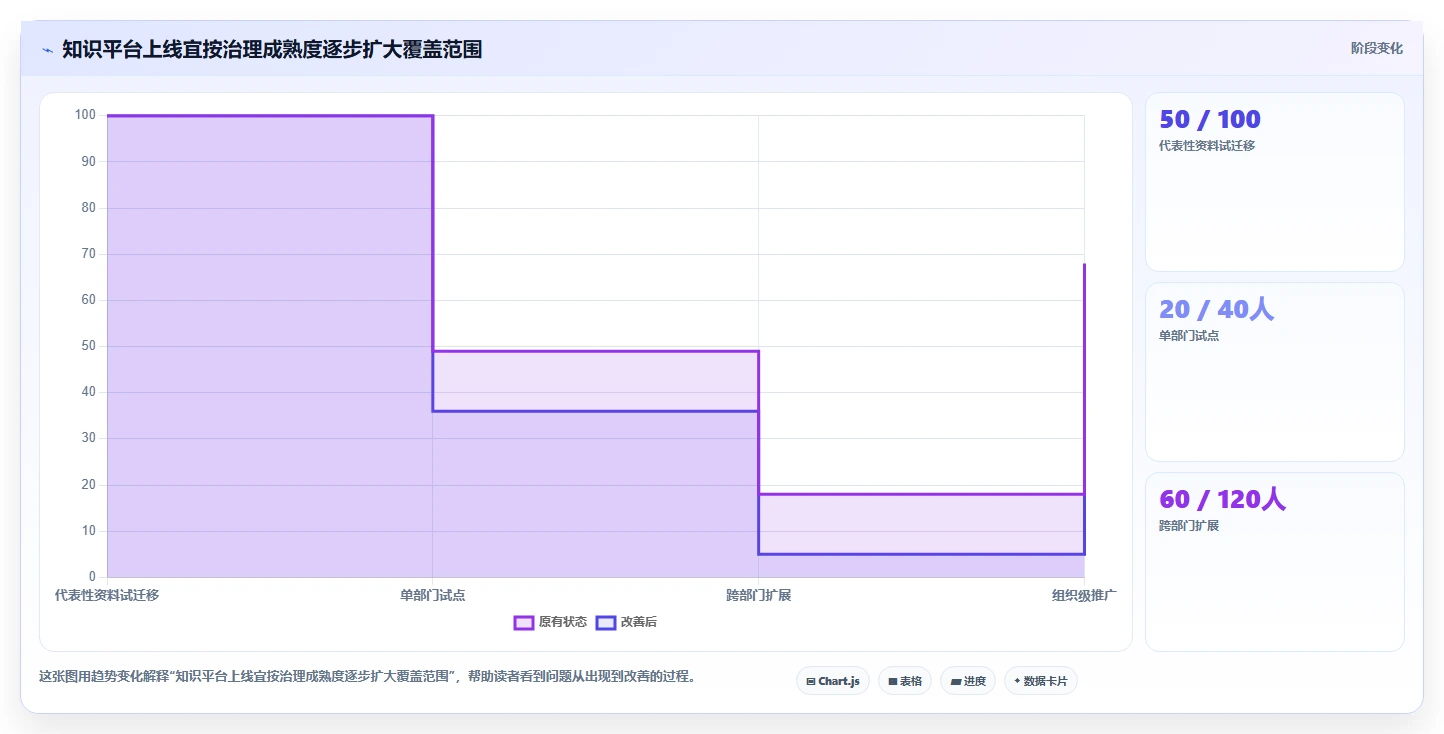Screen dimensions: 1444x734
Task: Toggle the 原有状态 legend swatch
Action: [x=524, y=622]
